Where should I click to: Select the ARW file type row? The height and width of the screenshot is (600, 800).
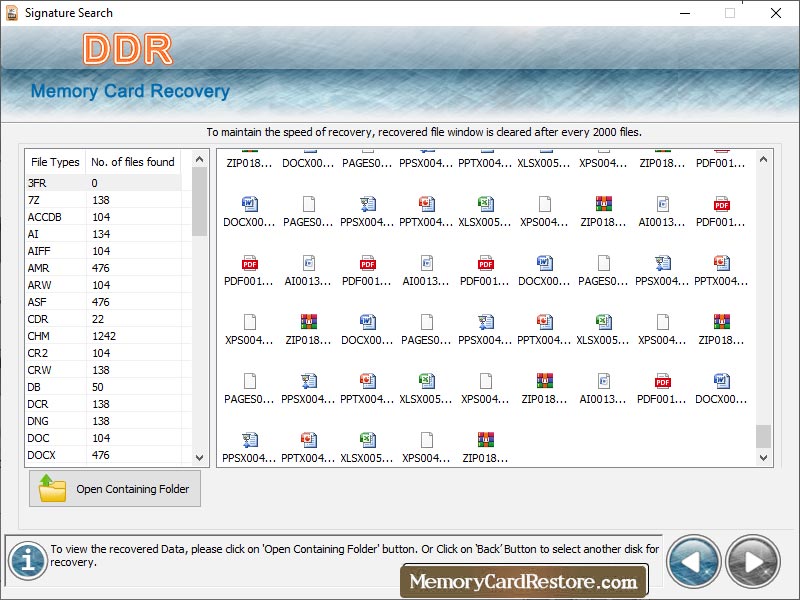(x=104, y=285)
